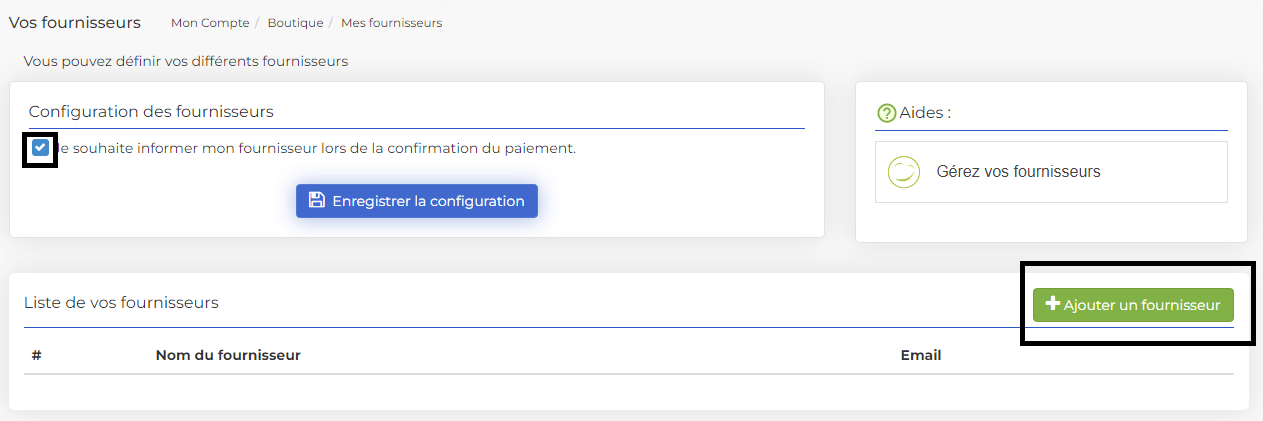This screenshot has width=1263, height=421.
Task: Open the Mon Compte breadcrumb
Action: tap(210, 22)
